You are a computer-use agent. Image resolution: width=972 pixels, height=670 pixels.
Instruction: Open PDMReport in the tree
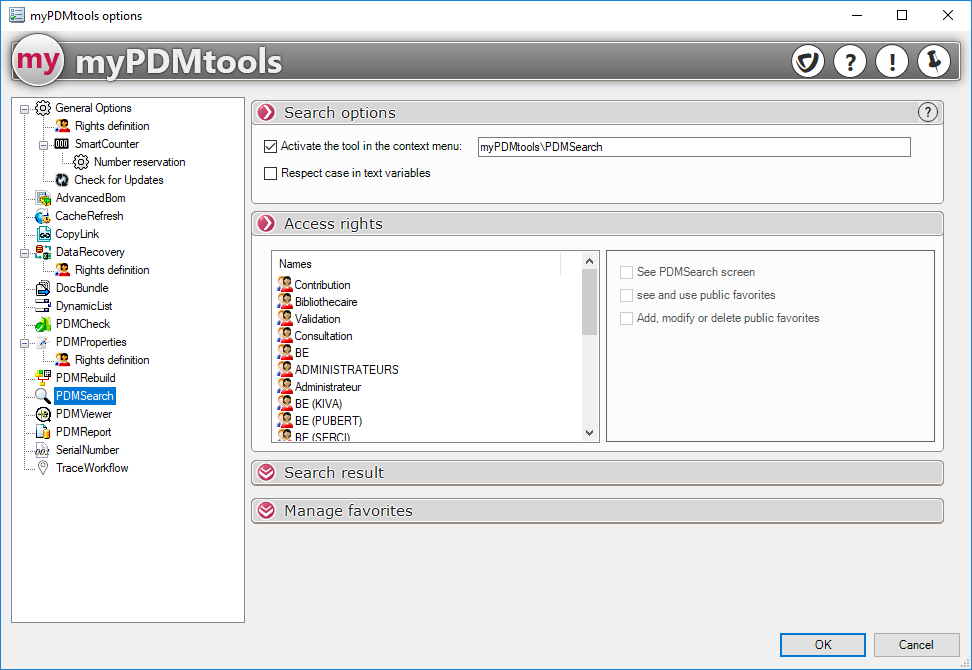point(83,432)
